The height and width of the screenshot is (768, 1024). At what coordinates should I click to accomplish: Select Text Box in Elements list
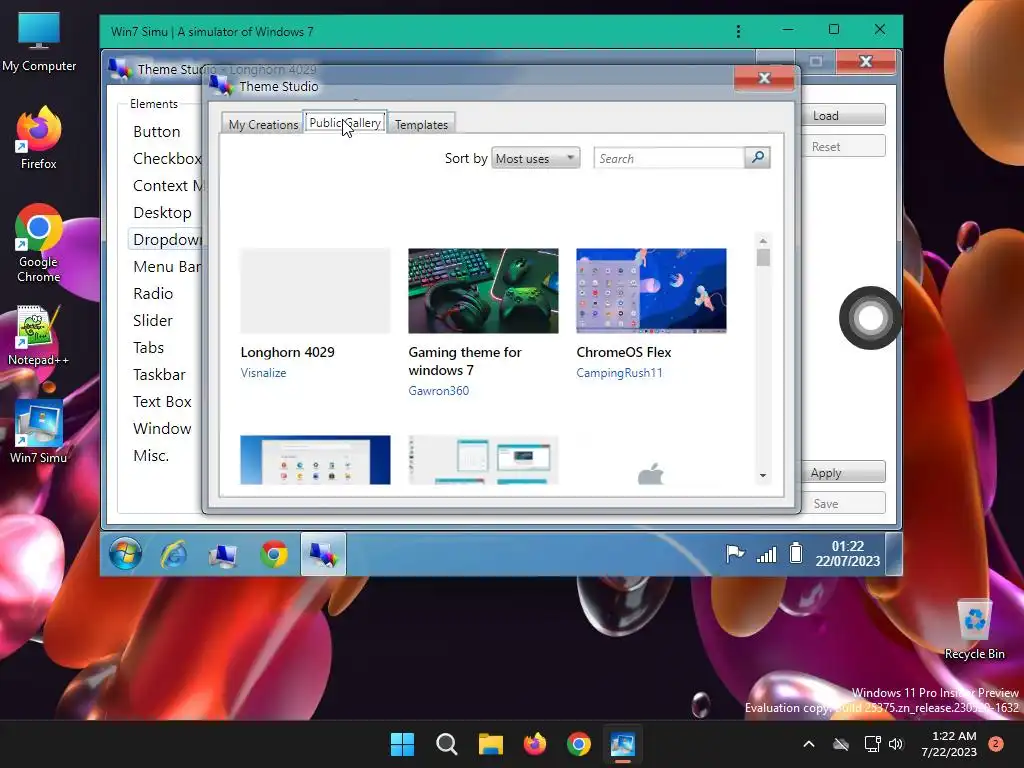[x=162, y=401]
